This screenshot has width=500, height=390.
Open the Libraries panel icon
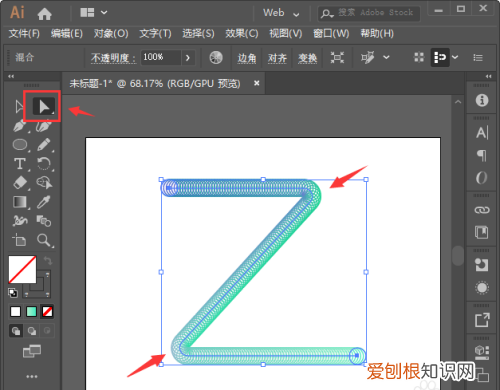(482, 232)
